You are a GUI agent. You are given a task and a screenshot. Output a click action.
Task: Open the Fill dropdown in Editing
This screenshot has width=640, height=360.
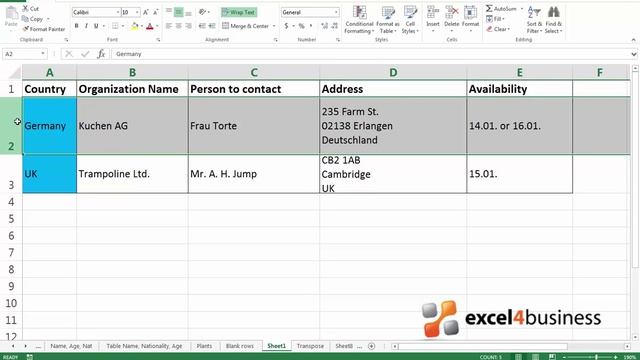point(495,19)
